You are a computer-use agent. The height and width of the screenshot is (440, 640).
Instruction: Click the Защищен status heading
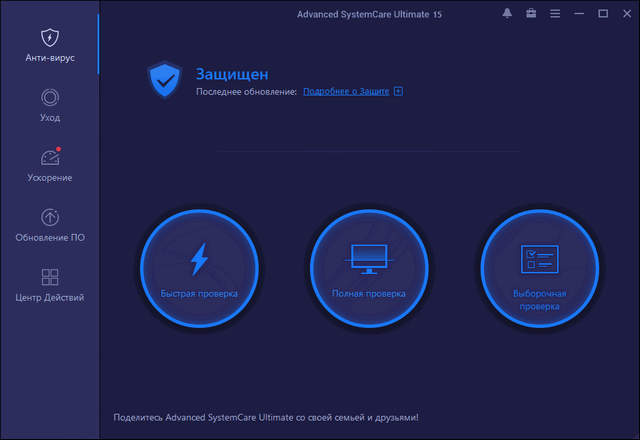coord(232,74)
